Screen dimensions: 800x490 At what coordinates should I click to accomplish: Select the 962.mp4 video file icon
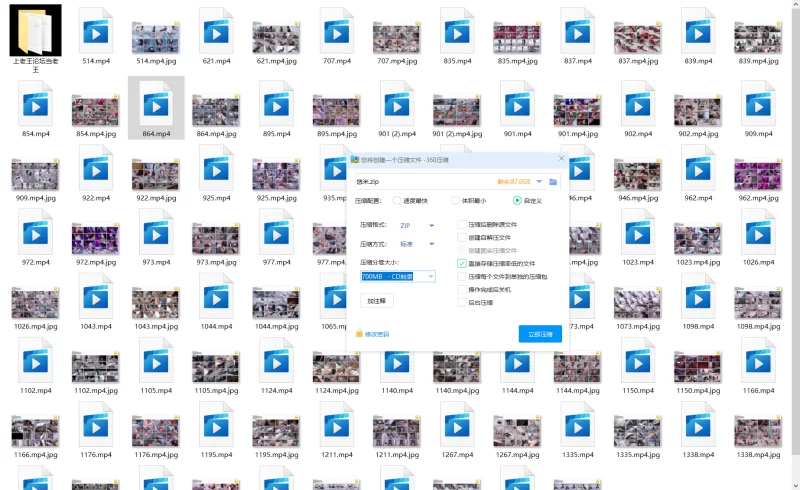coord(698,168)
